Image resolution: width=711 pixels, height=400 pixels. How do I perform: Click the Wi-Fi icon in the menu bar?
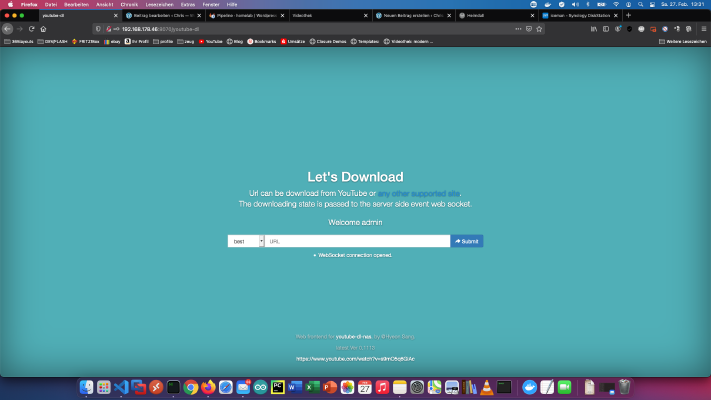(616, 5)
